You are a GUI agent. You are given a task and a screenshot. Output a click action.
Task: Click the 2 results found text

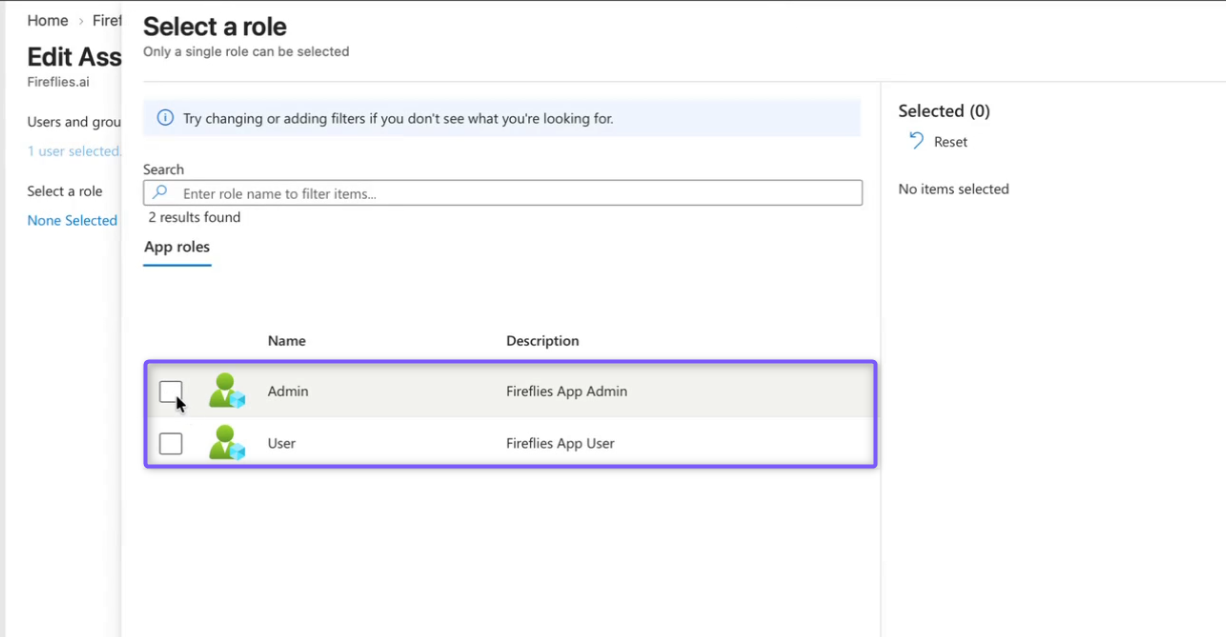pyautogui.click(x=195, y=217)
